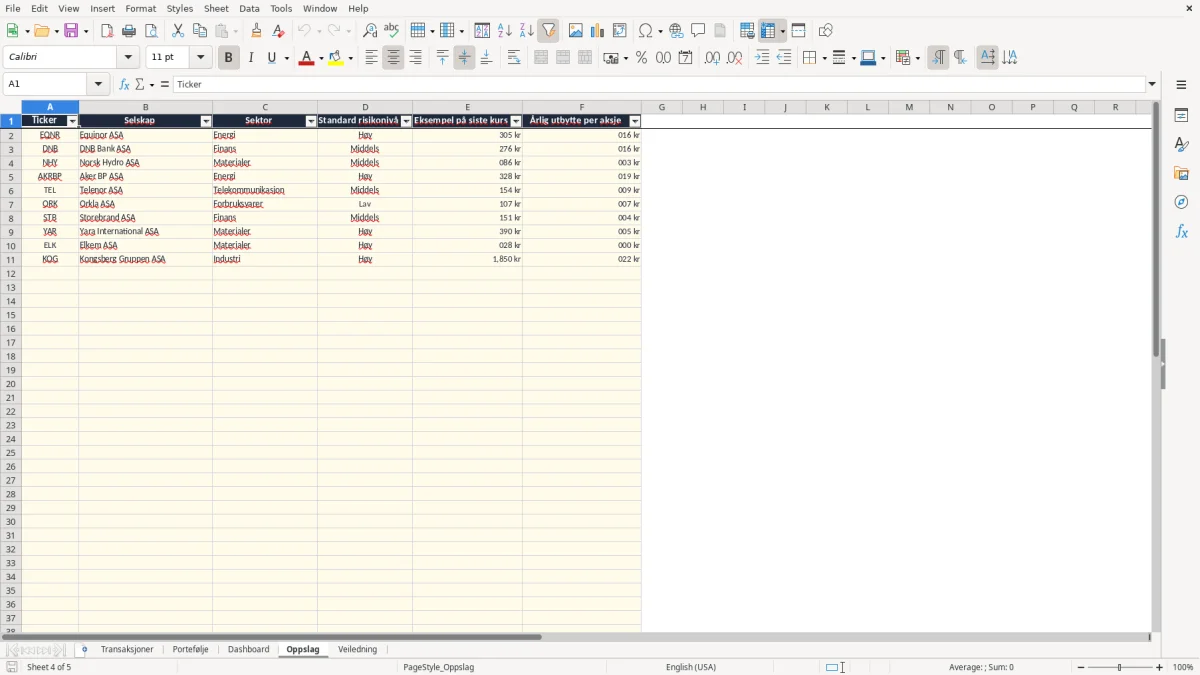
Task: Apply the yellow highlighting color
Action: click(x=336, y=58)
